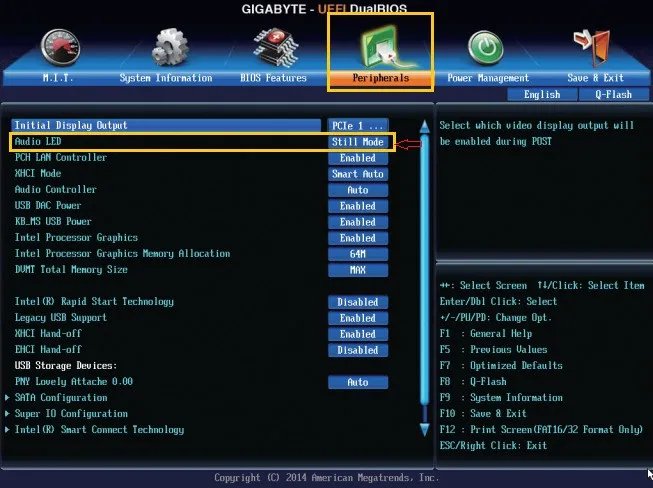Select the PNY Lovely Attache 0.00 label
Screen dimensions: 653x488
pyautogui.click(x=74, y=381)
